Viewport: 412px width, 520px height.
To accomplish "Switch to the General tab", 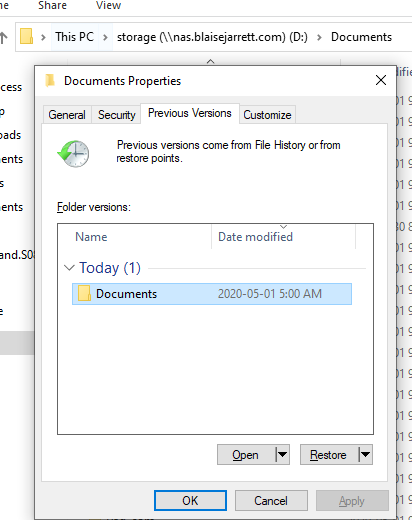I will [x=67, y=115].
